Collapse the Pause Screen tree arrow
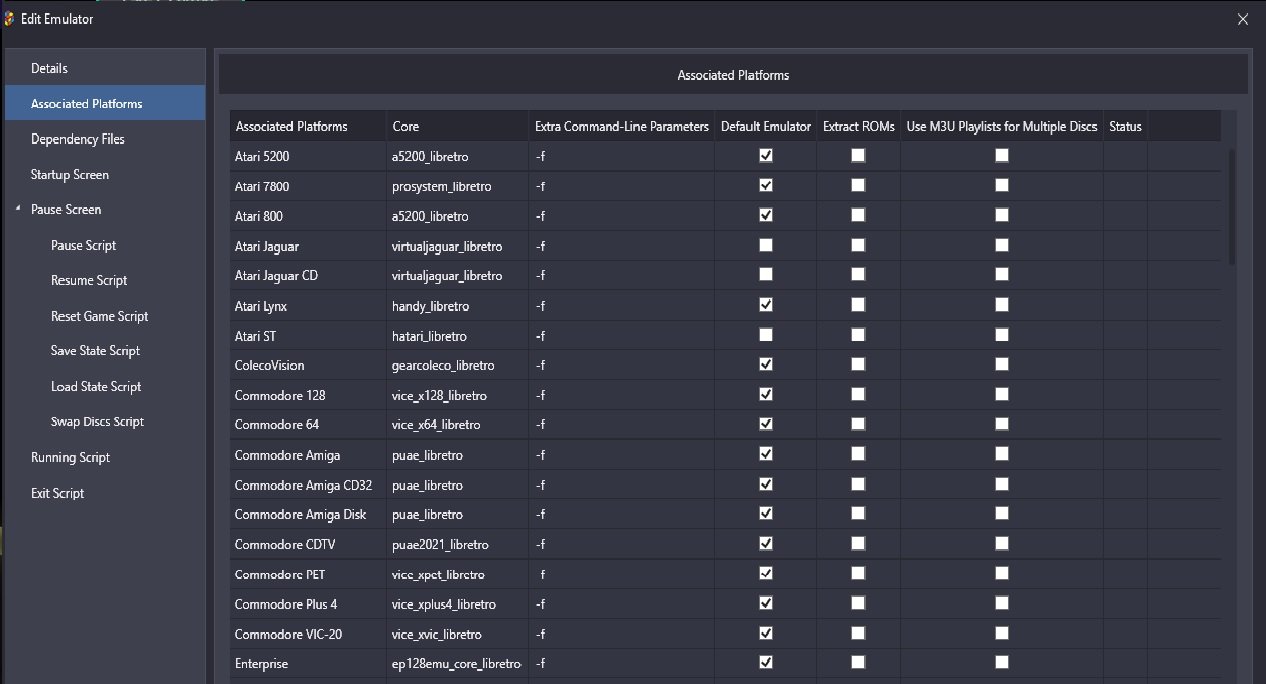The image size is (1266, 684). pos(18,209)
